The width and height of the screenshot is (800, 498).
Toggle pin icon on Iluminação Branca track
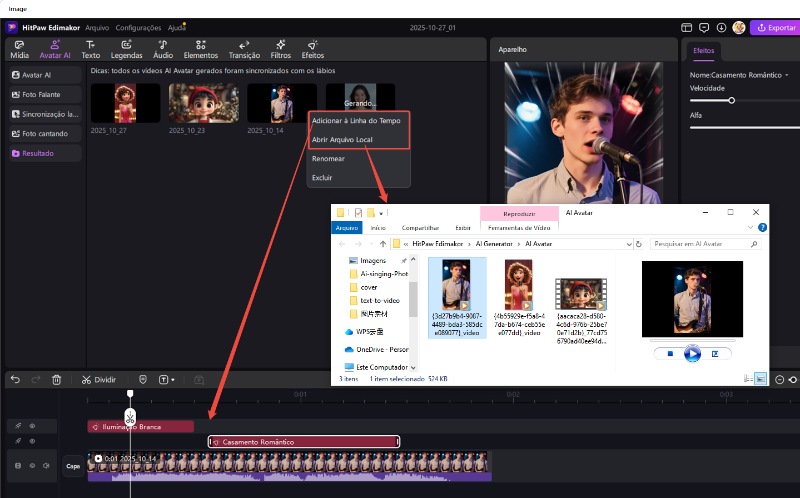coord(18,426)
